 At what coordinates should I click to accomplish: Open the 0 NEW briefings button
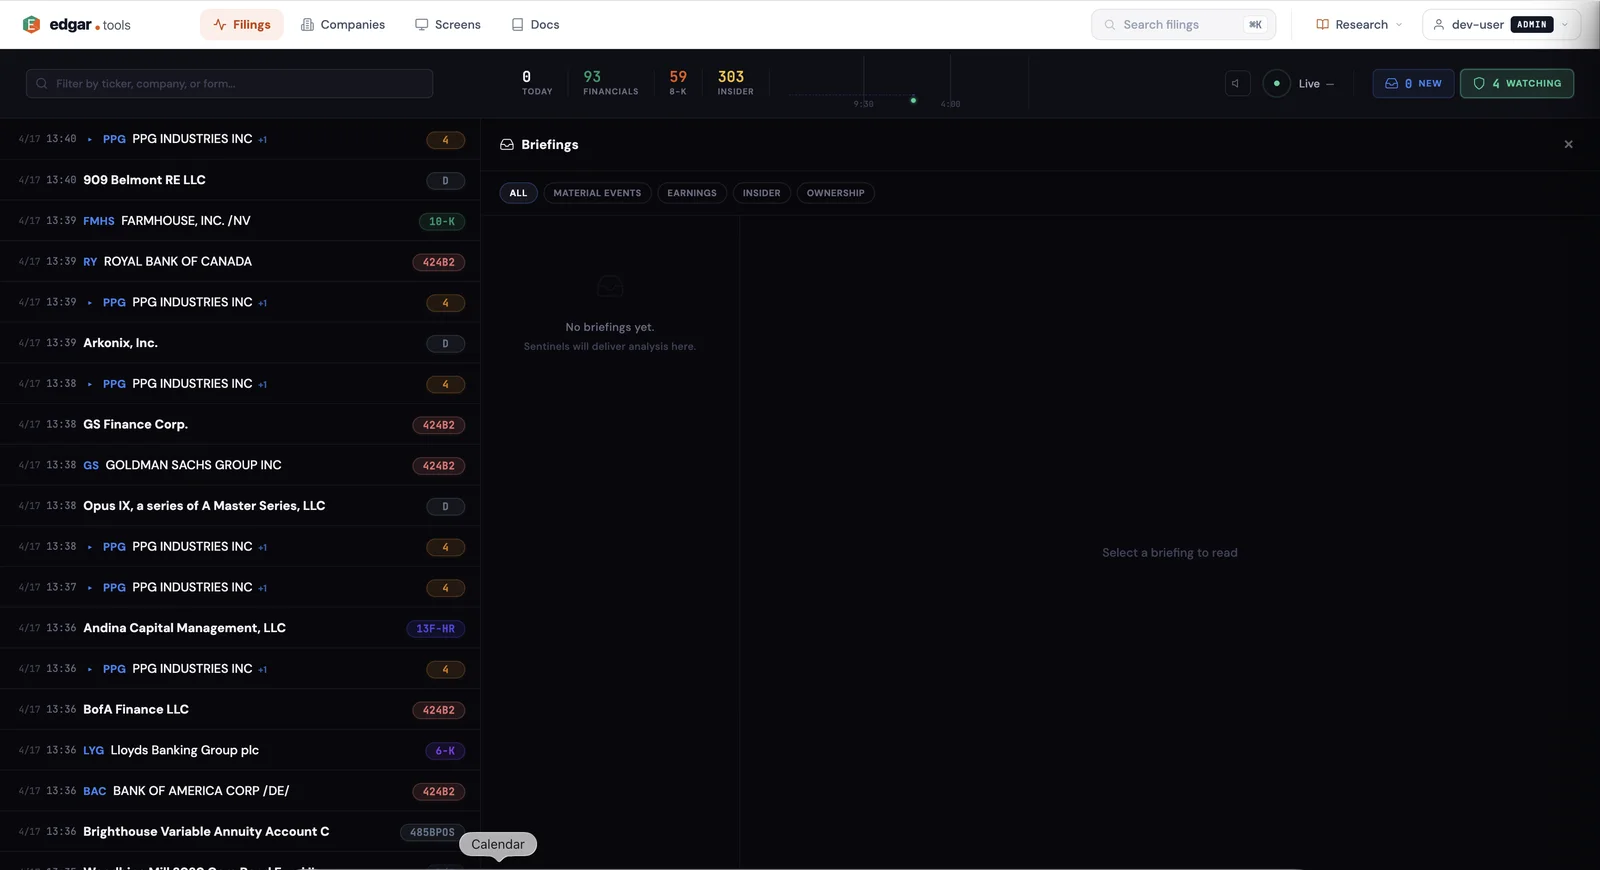coord(1413,83)
